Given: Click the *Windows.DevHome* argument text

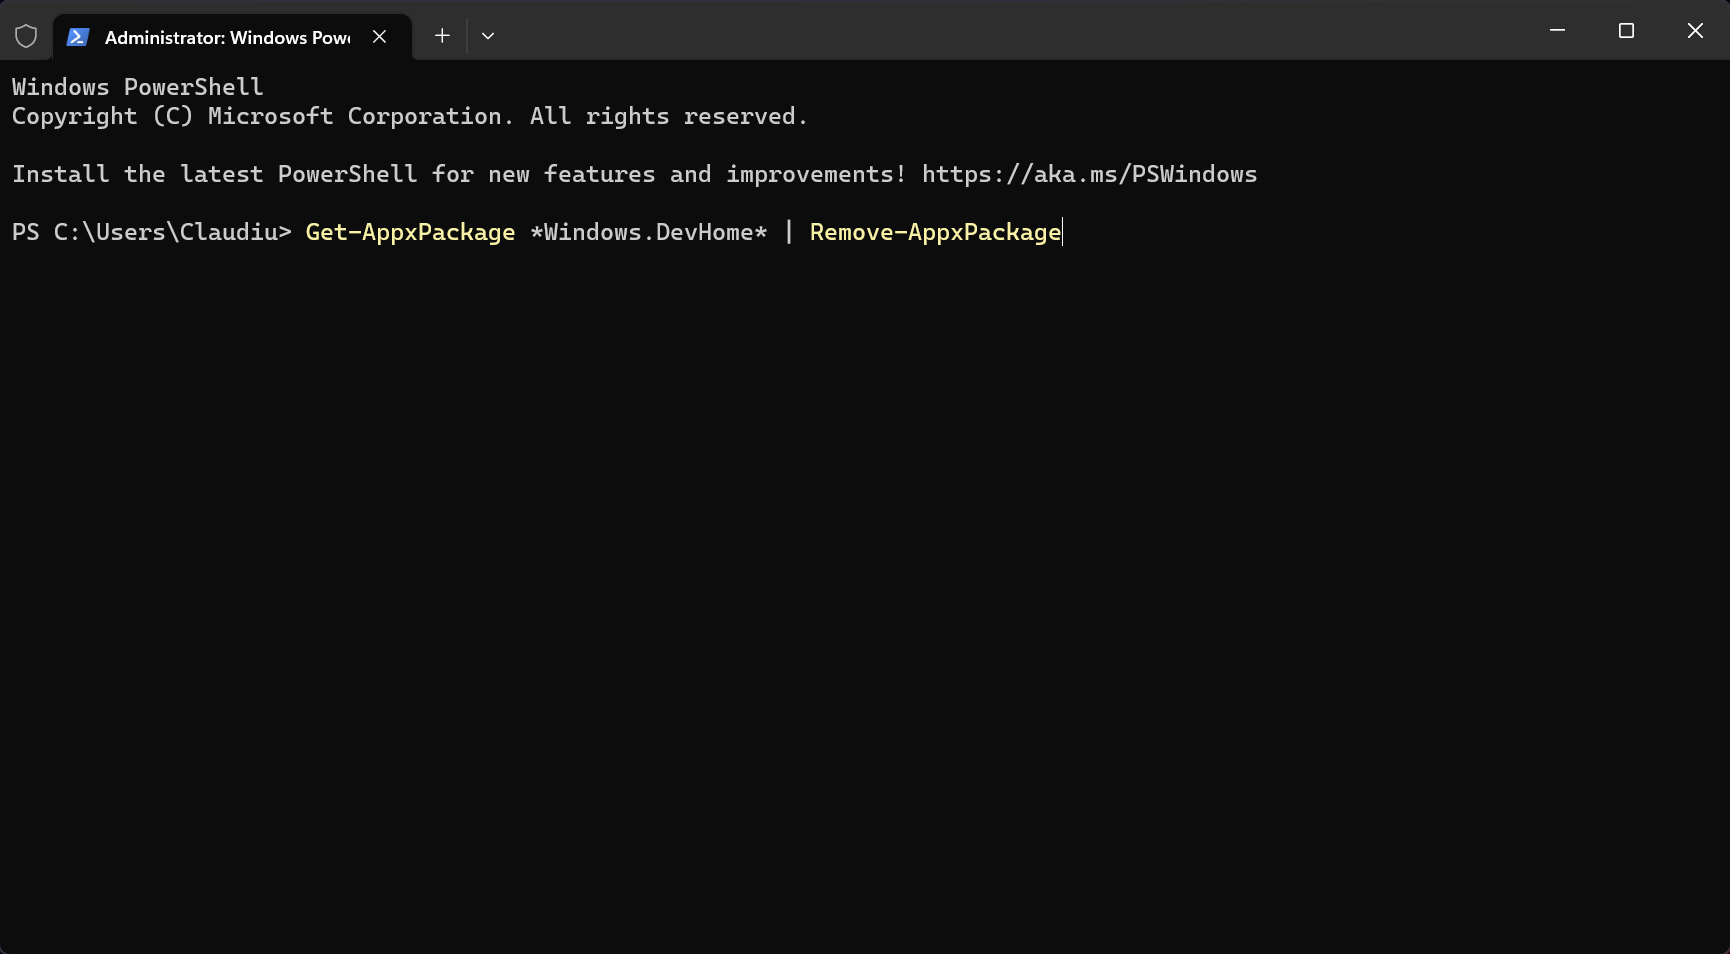Looking at the screenshot, I should [x=648, y=232].
